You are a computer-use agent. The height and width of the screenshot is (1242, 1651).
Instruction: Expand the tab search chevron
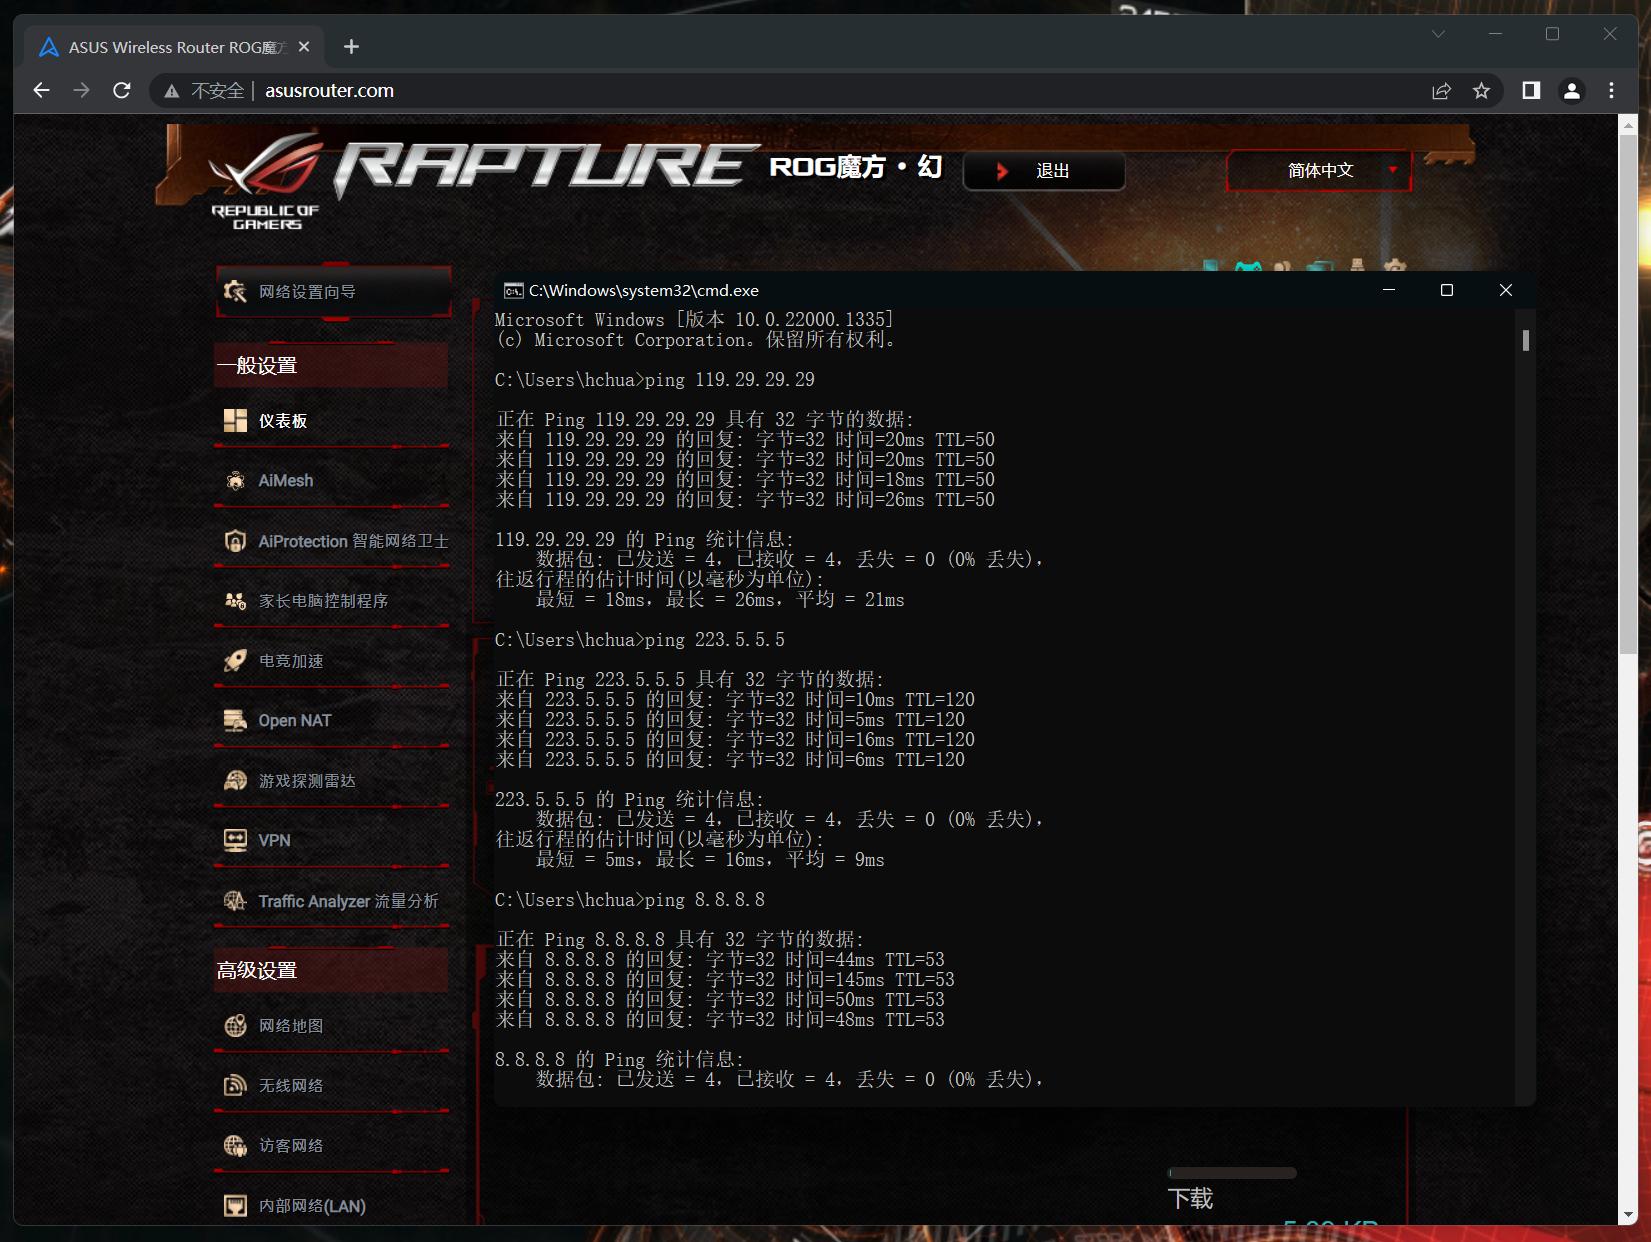click(1438, 34)
